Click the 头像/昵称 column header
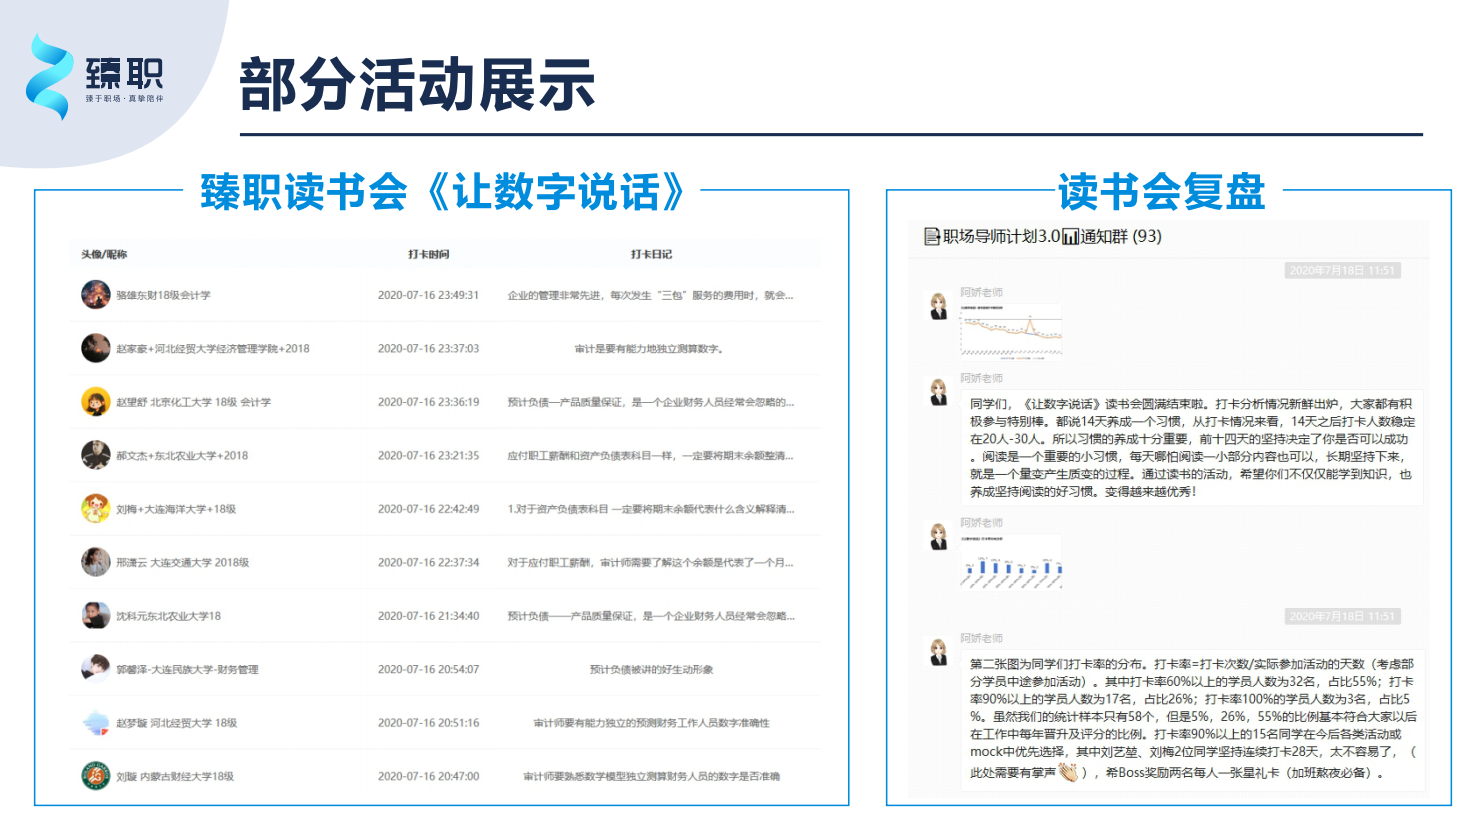Image resolution: width=1484 pixels, height=834 pixels. point(104,254)
